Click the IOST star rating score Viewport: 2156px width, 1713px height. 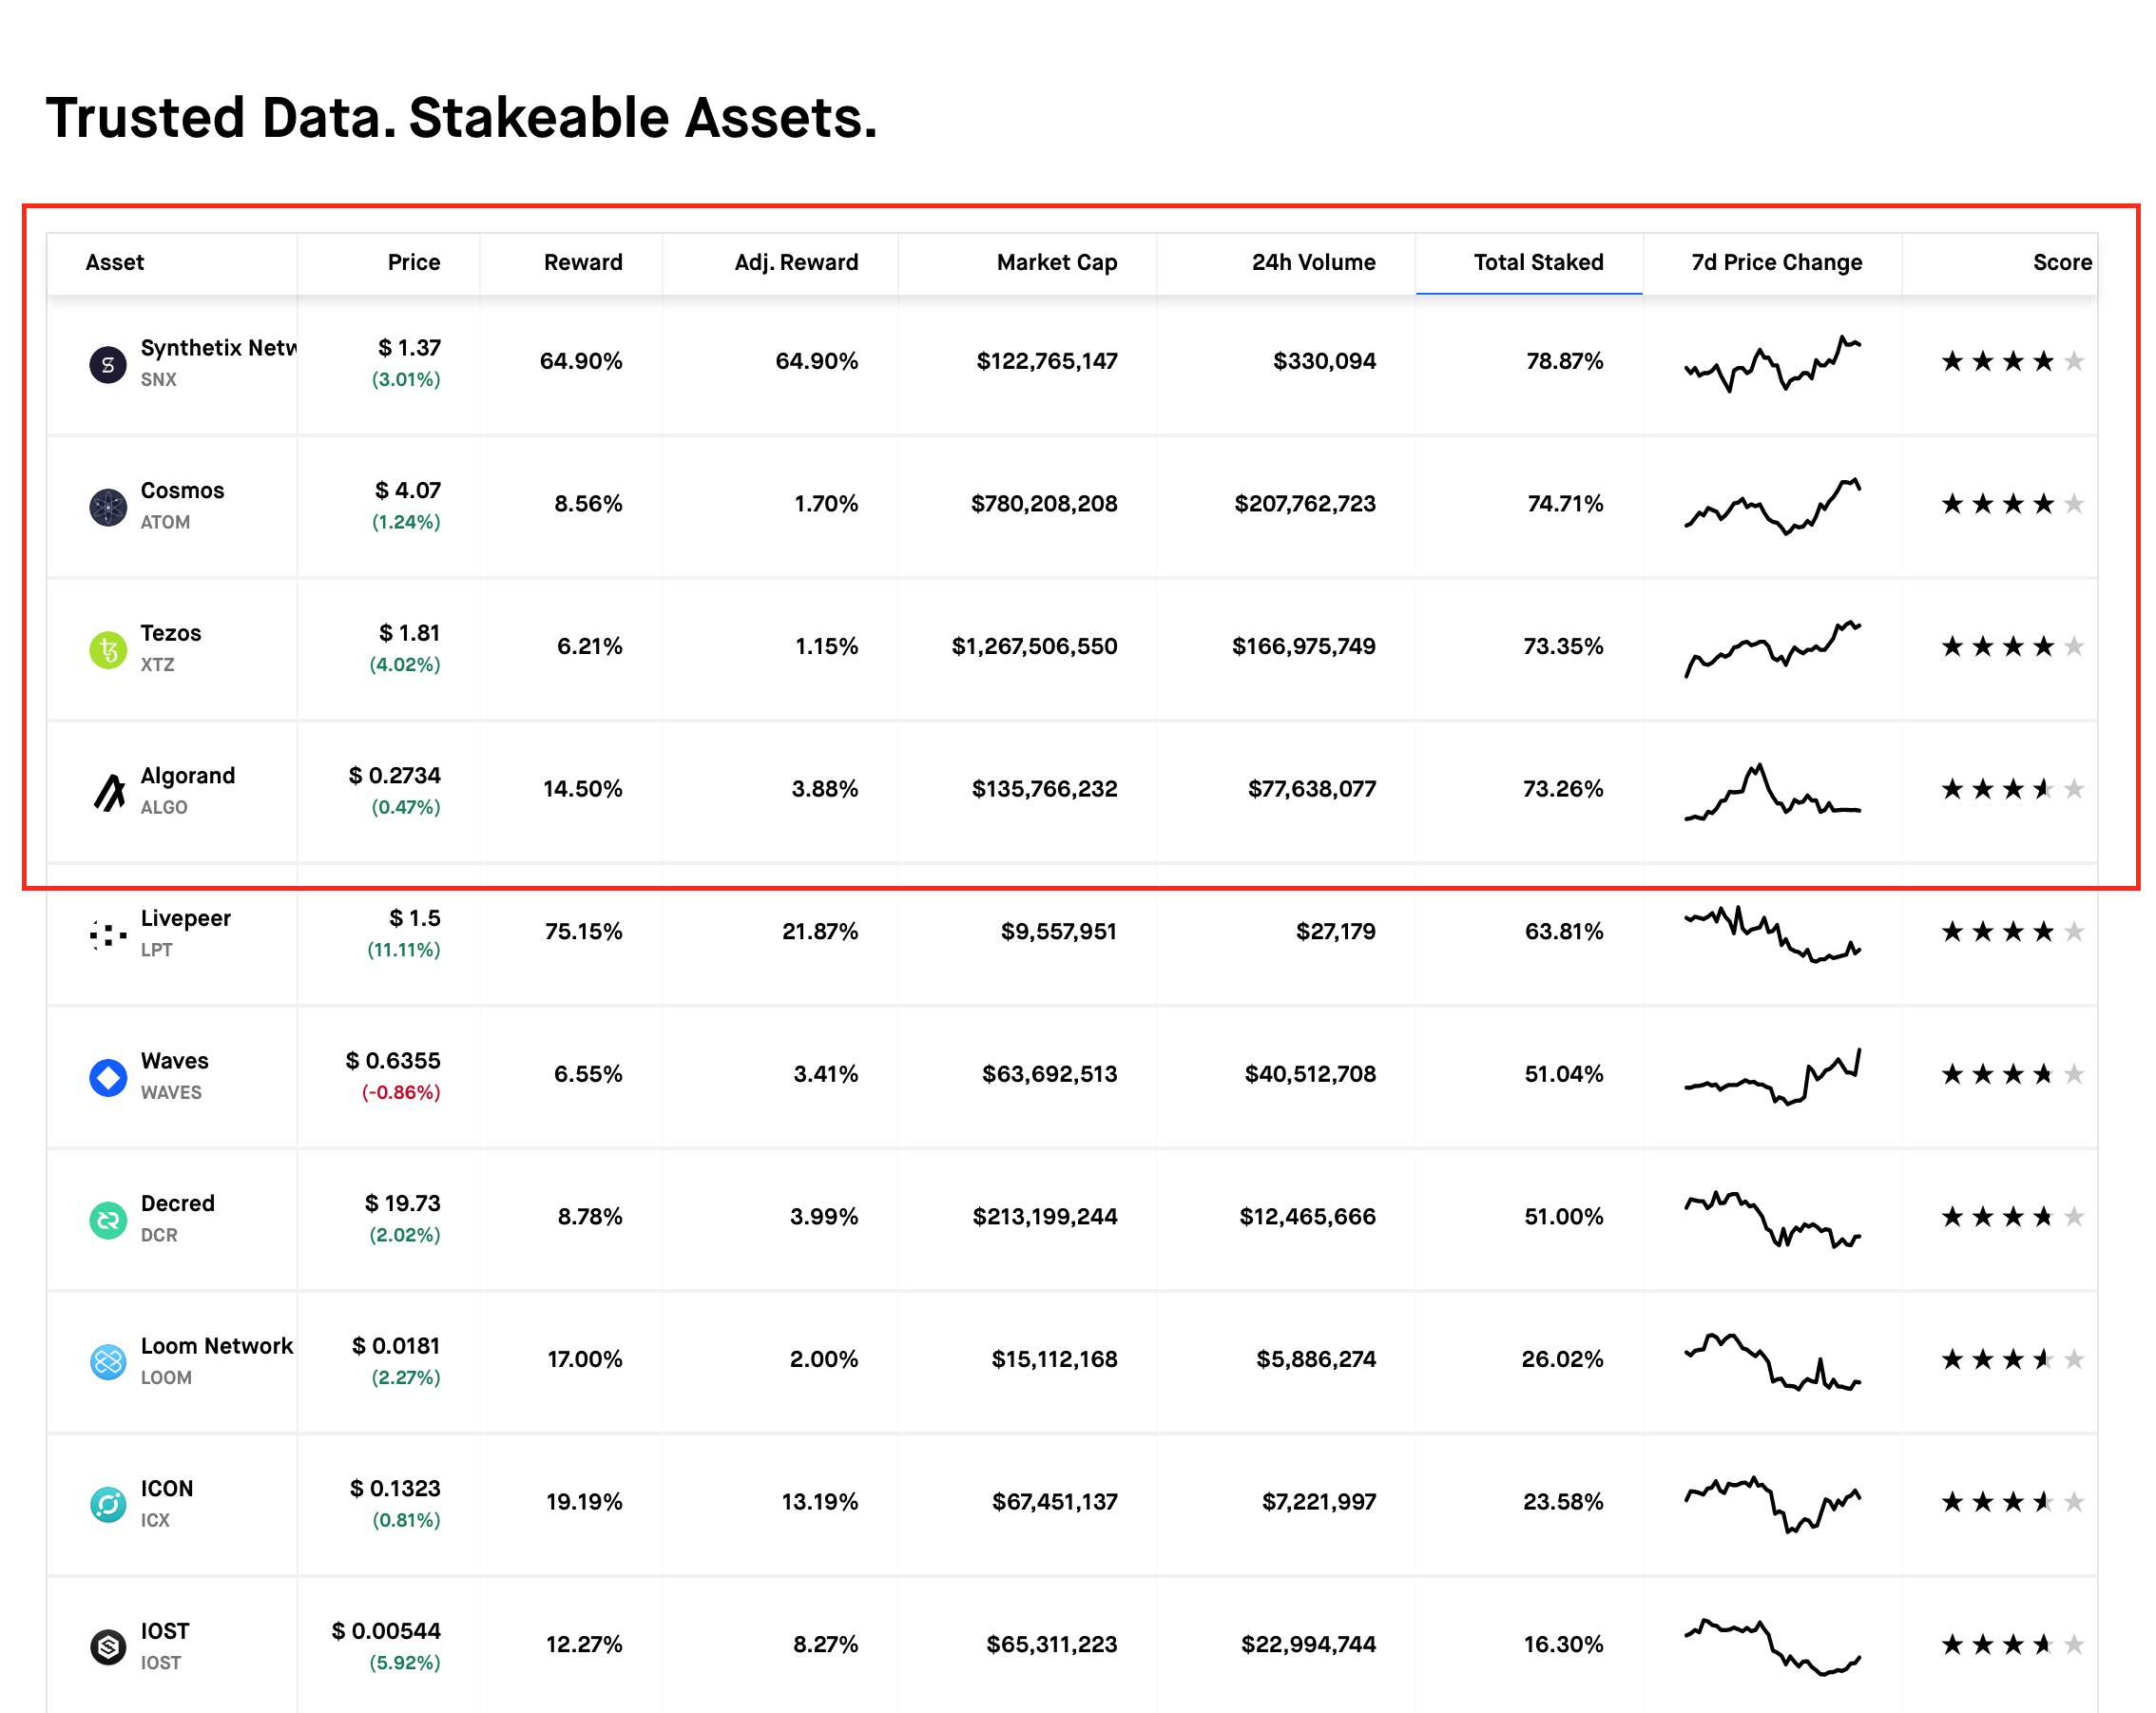pyautogui.click(x=2013, y=1644)
